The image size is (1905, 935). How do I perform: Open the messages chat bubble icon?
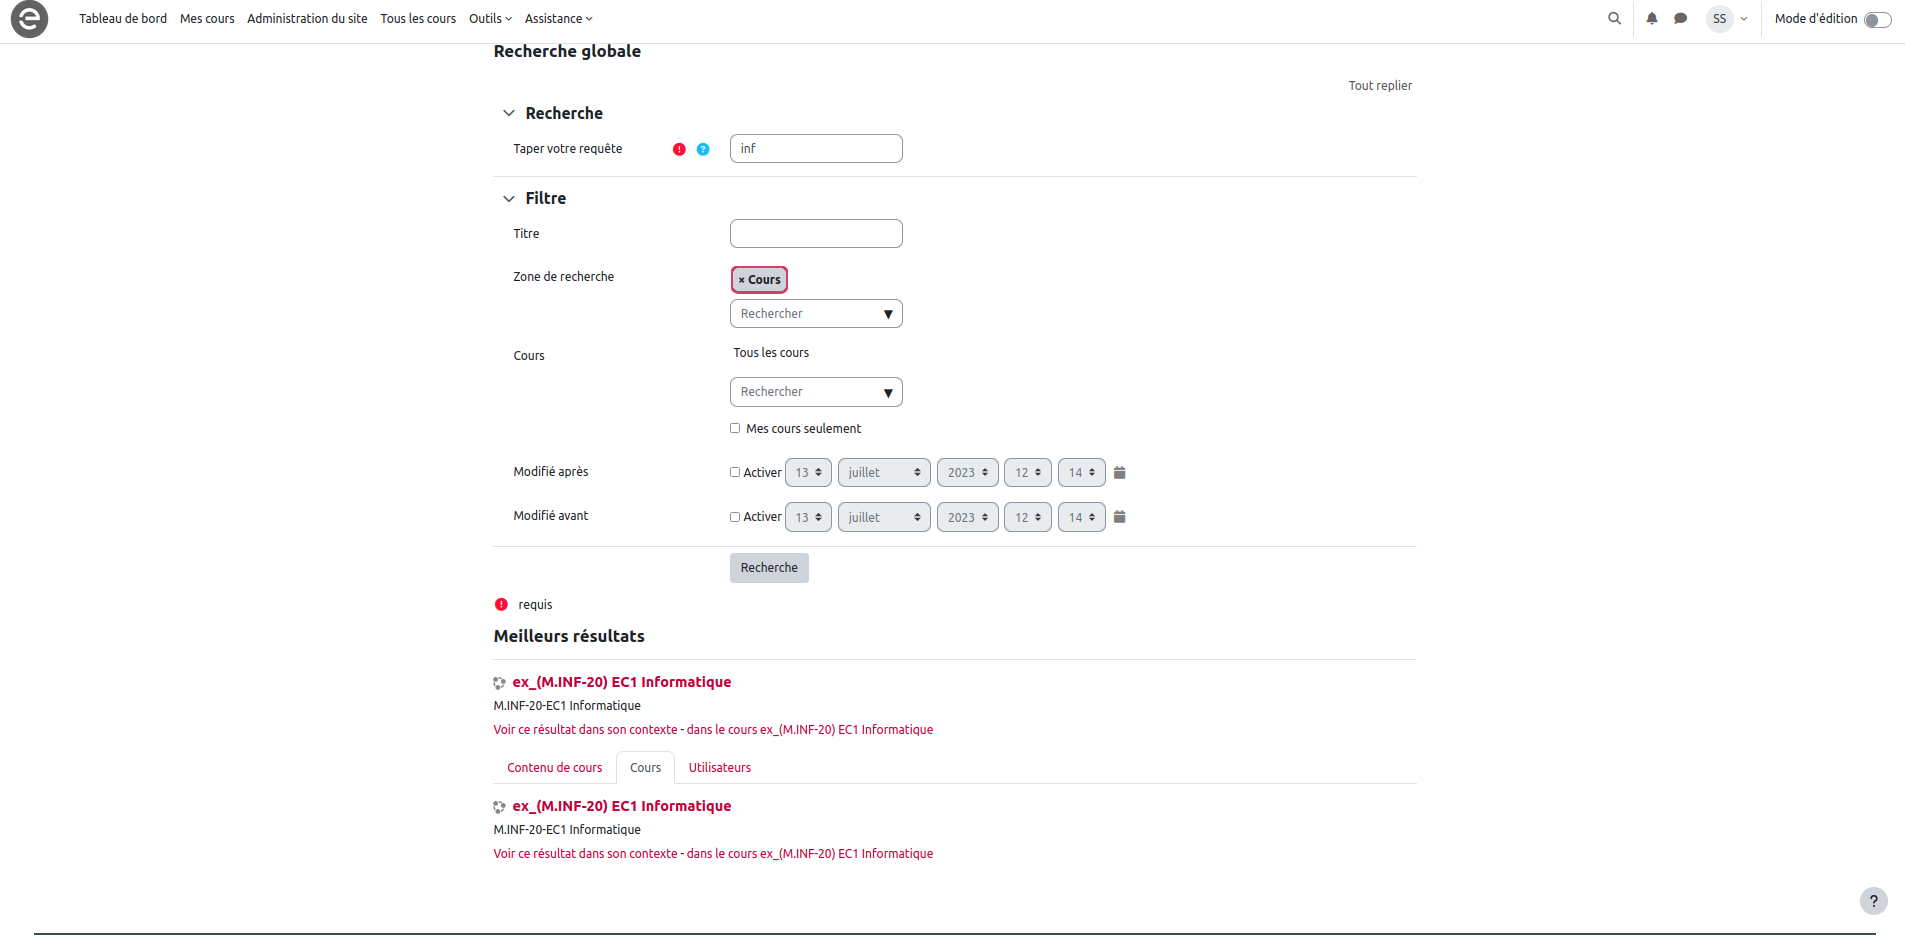pos(1680,18)
